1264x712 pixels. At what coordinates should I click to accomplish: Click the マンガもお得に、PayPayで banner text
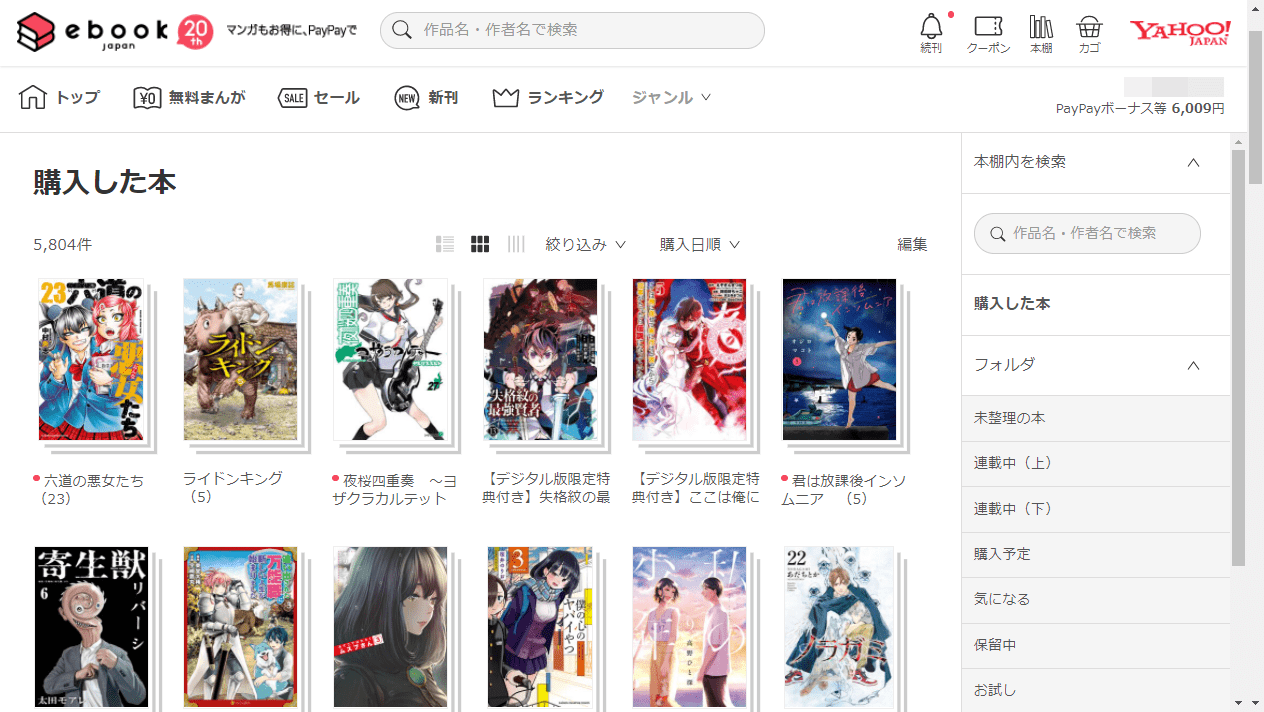click(292, 30)
